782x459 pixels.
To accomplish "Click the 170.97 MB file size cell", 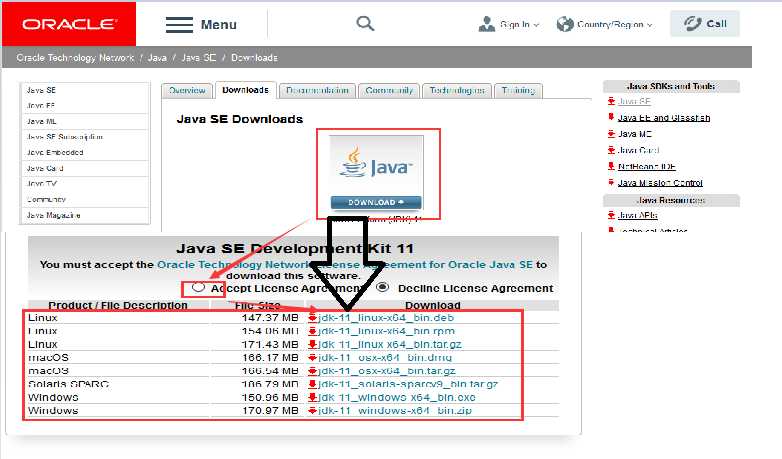I will pos(270,411).
